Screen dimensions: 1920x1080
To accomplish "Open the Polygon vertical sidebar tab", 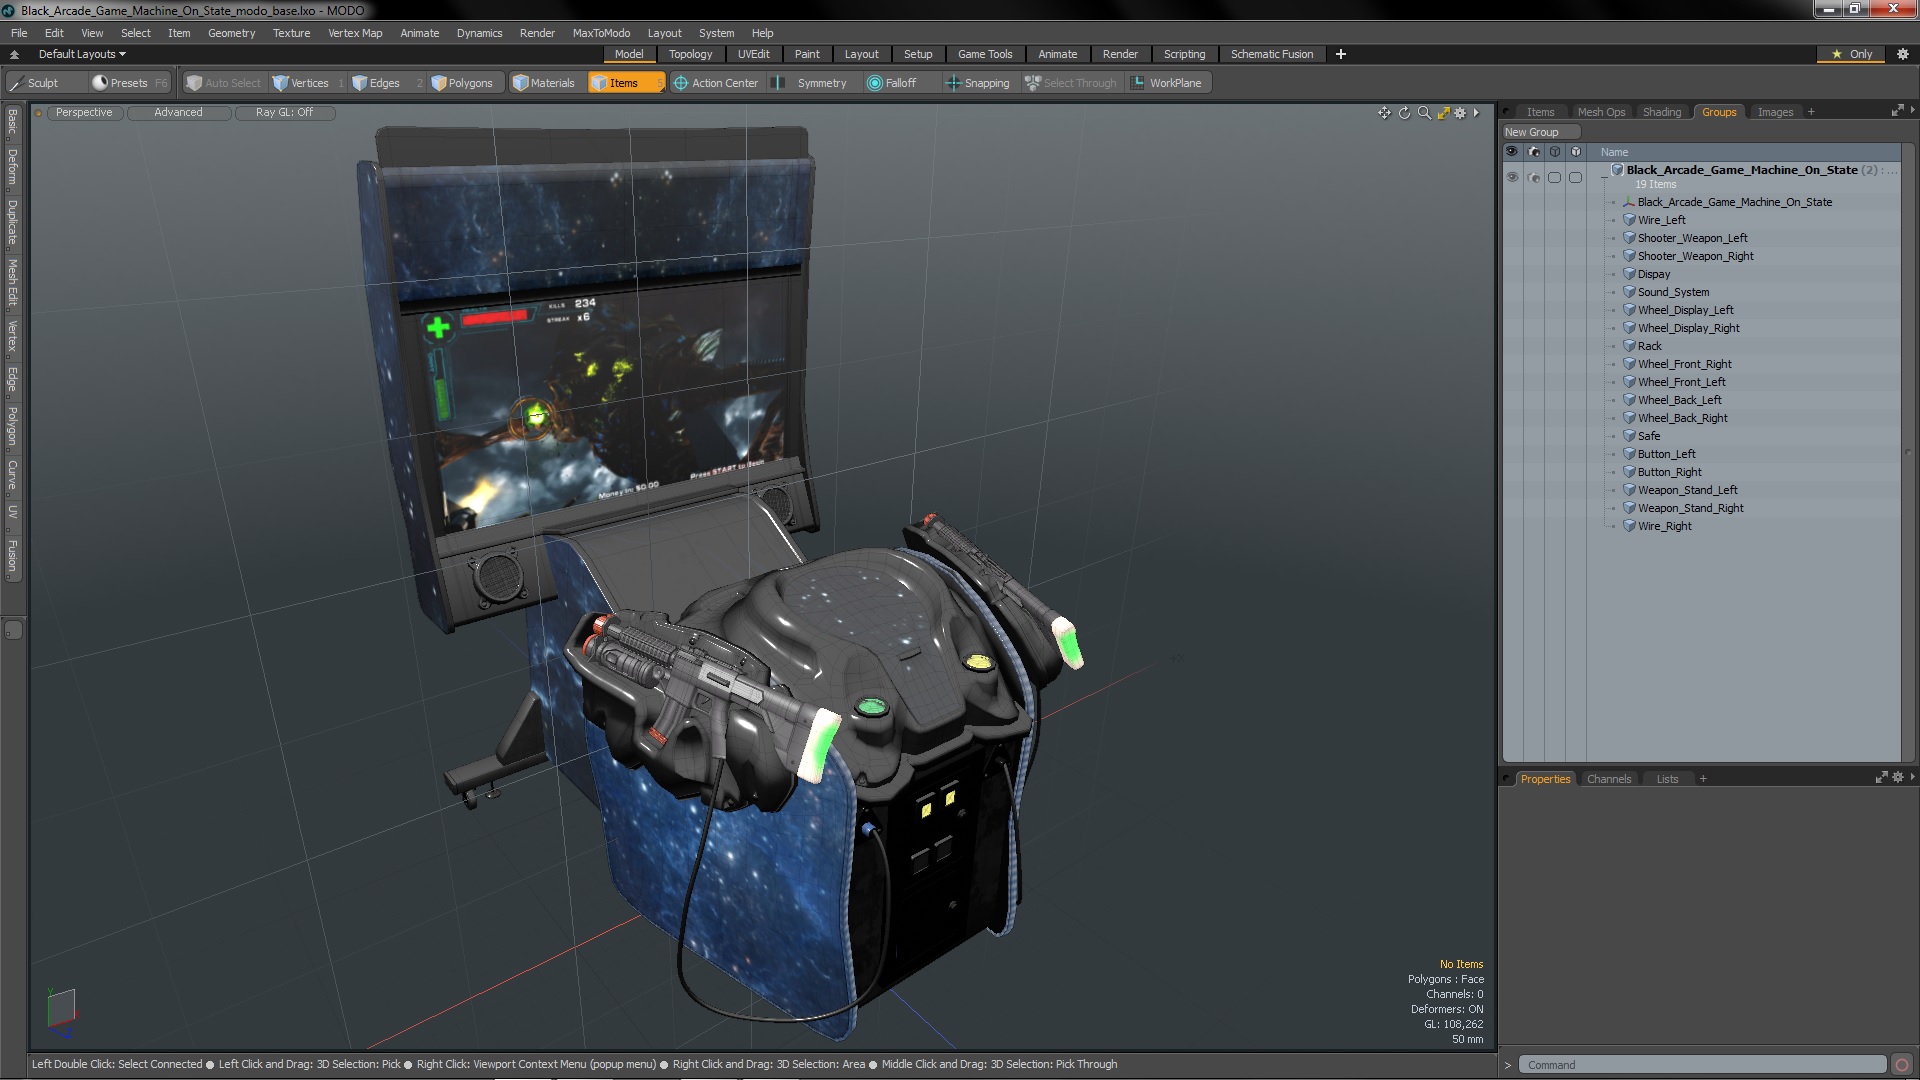I will coord(12,426).
